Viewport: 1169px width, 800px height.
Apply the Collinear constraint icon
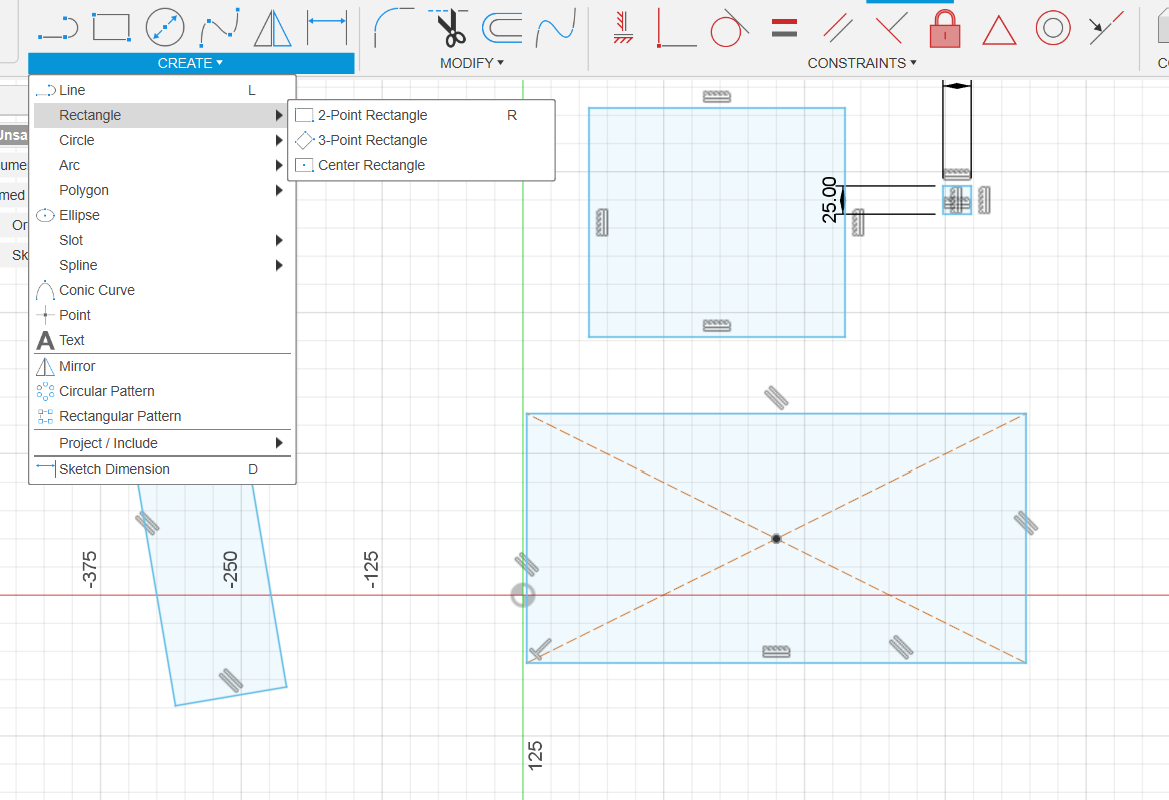(1106, 28)
